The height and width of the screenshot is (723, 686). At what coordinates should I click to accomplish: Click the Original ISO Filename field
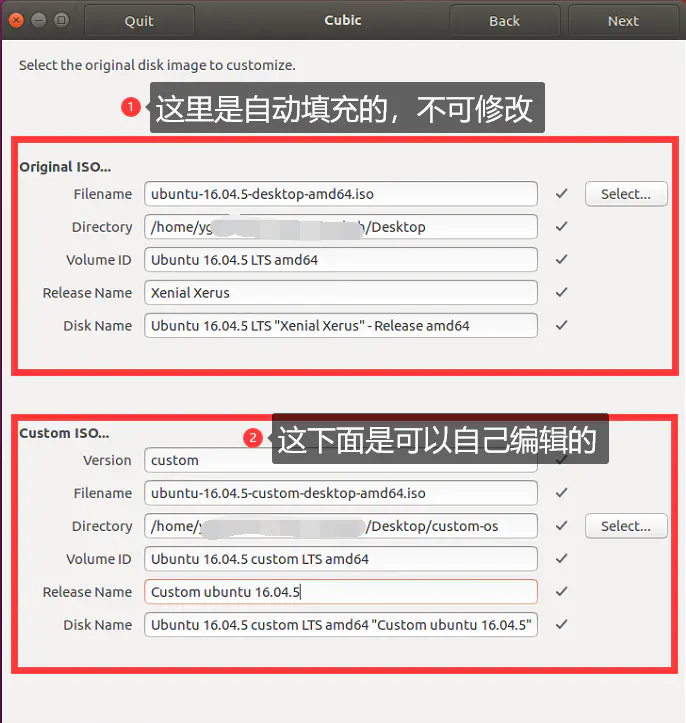341,194
